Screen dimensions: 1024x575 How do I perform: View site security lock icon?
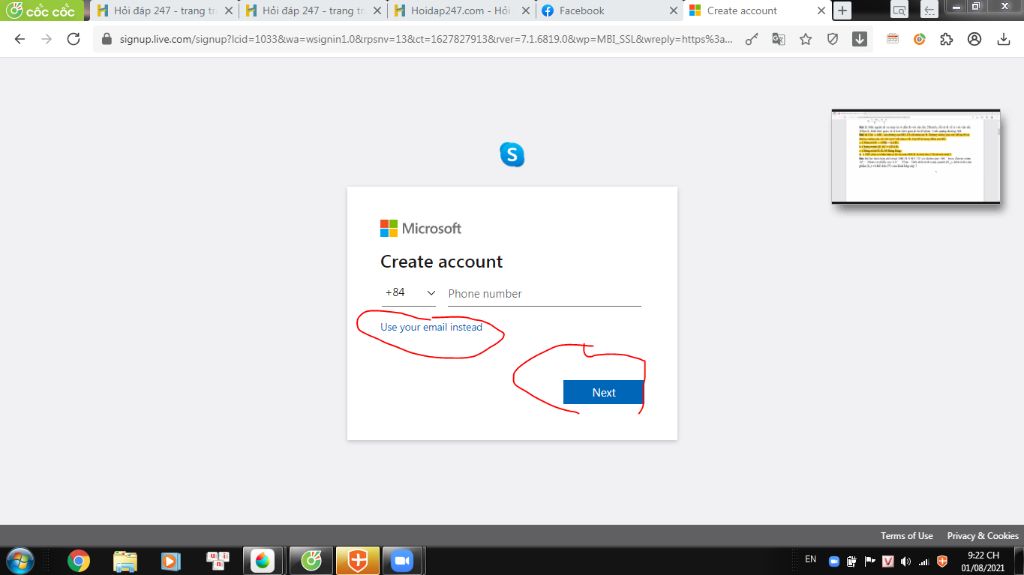pyautogui.click(x=106, y=39)
